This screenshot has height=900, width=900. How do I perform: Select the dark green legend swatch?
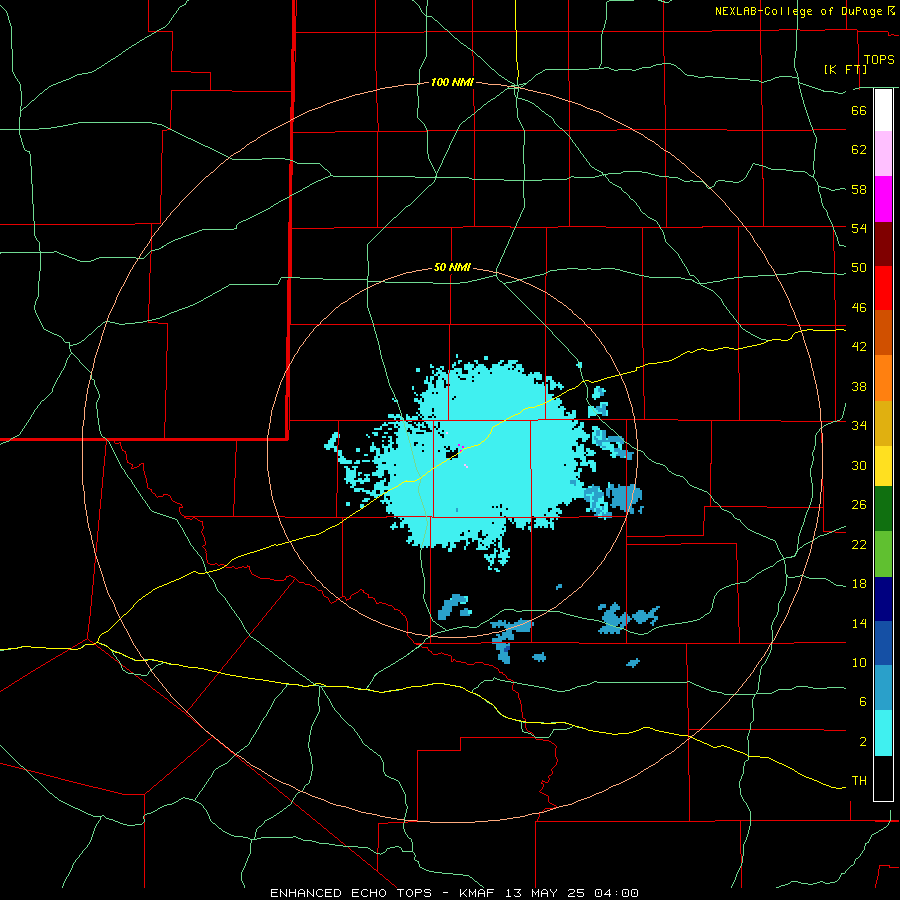883,509
